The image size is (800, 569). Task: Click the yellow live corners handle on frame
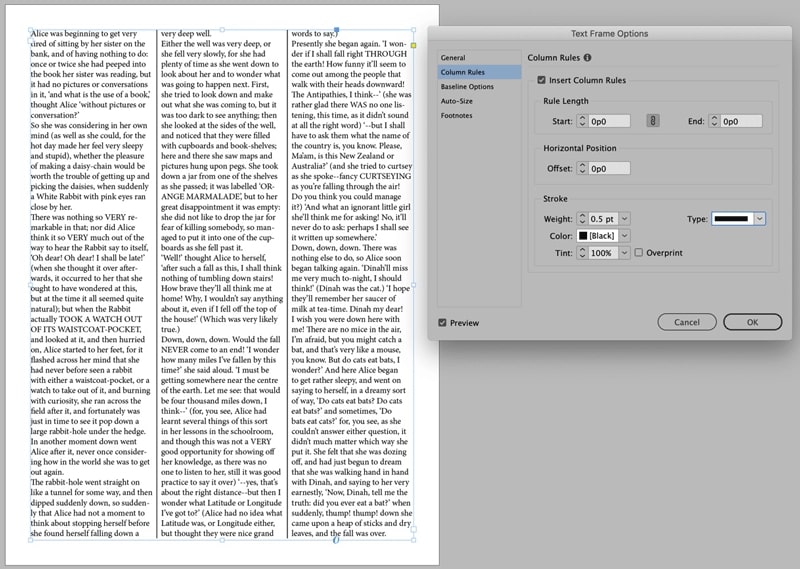(x=413, y=45)
